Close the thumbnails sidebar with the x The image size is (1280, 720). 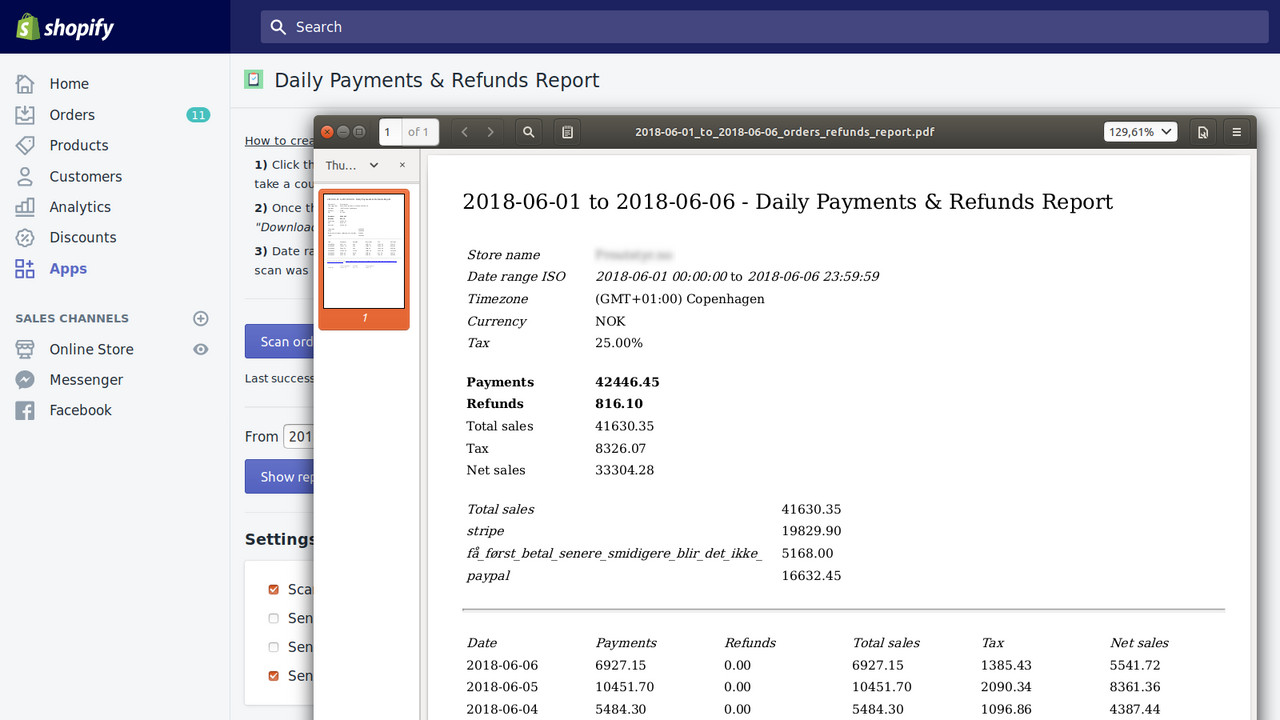[x=402, y=165]
